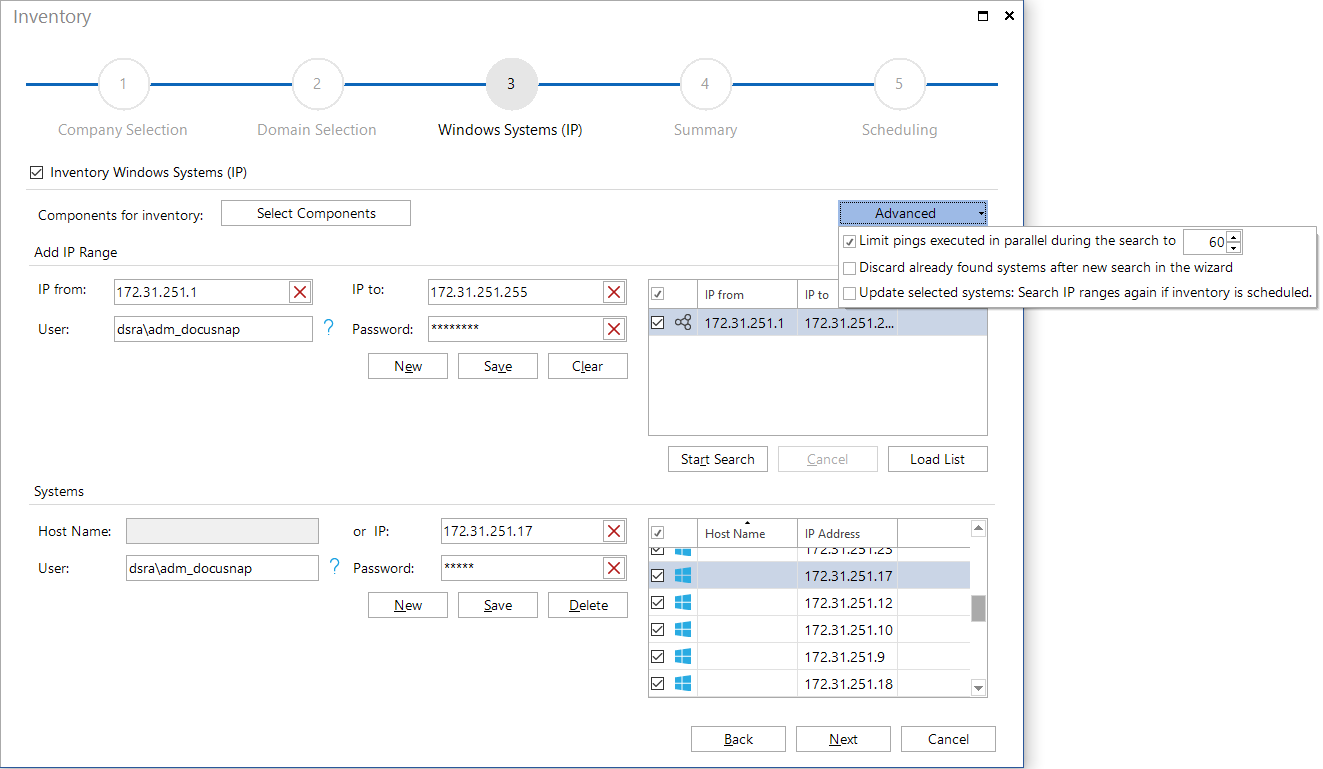Click Clear button under IP range

(588, 366)
